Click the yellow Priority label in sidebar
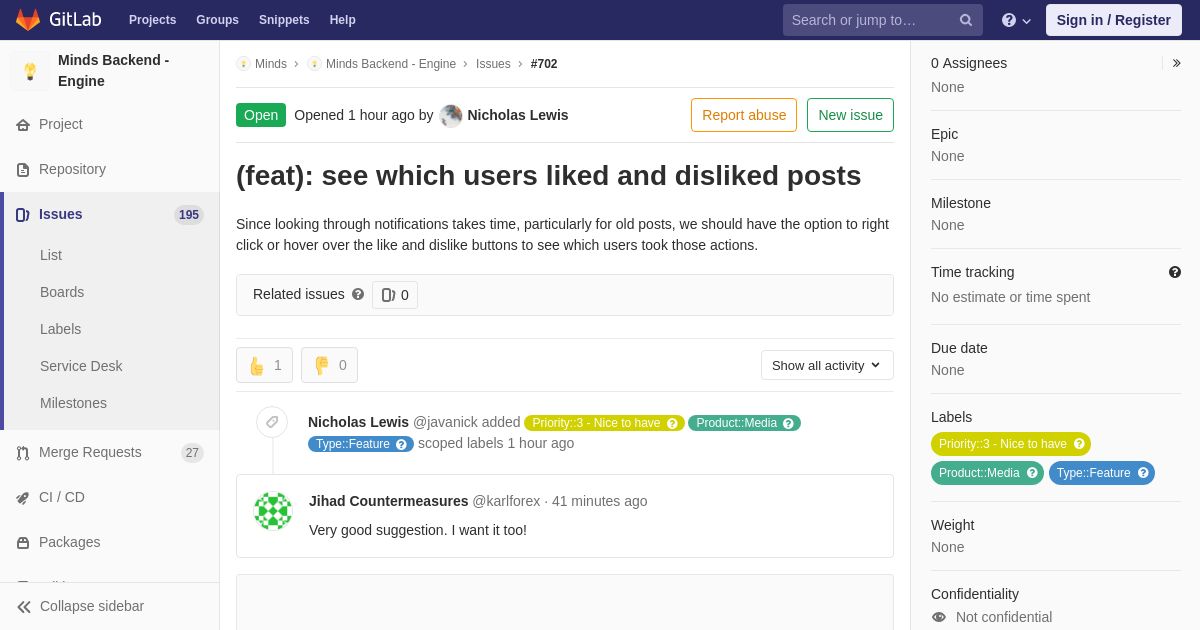Viewport: 1200px width, 630px height. click(x=1011, y=444)
